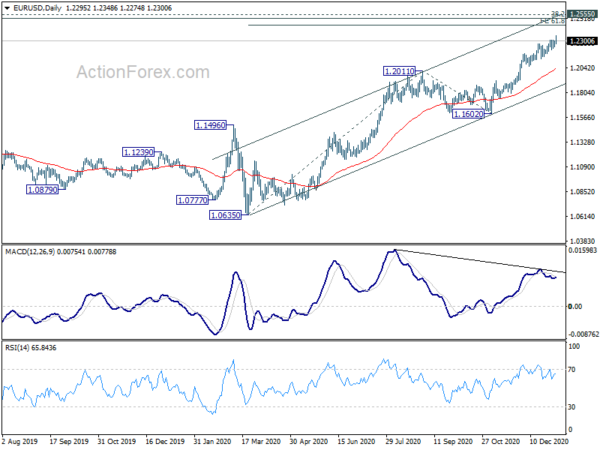
Task: Select the MACD(12,26,9) indicator label
Action: (30, 252)
